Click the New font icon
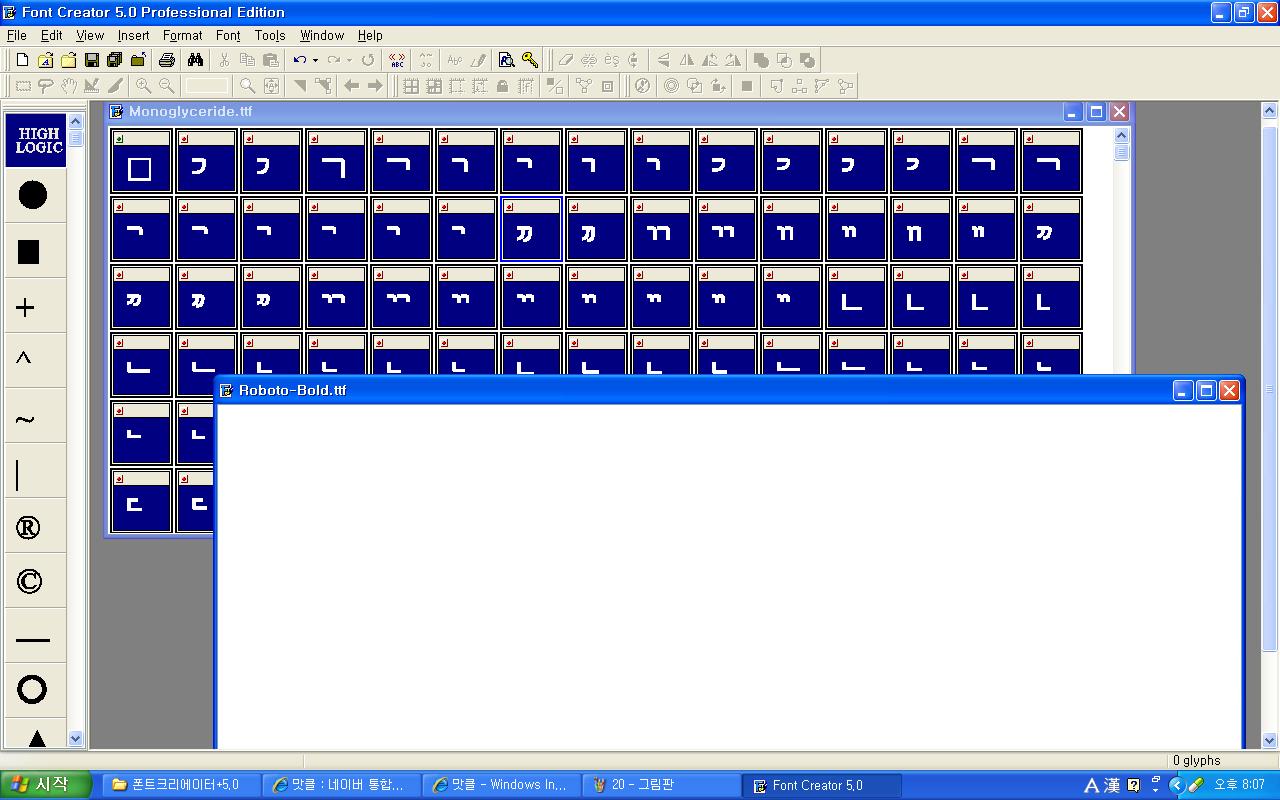Viewport: 1280px width, 800px height. tap(22, 60)
